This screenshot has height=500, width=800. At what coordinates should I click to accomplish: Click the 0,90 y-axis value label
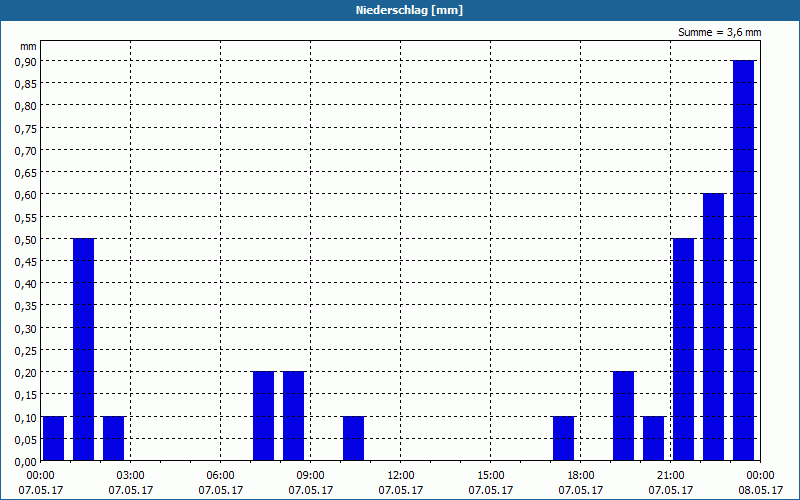pos(26,61)
